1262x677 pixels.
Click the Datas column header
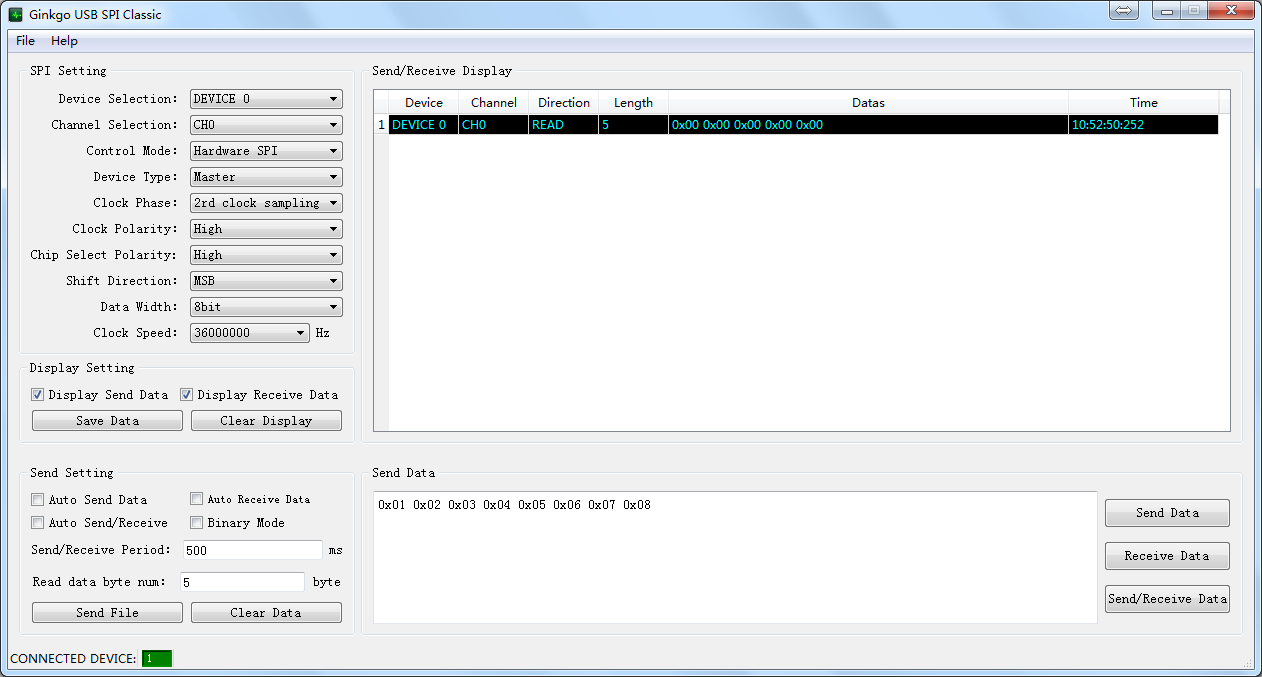[869, 103]
